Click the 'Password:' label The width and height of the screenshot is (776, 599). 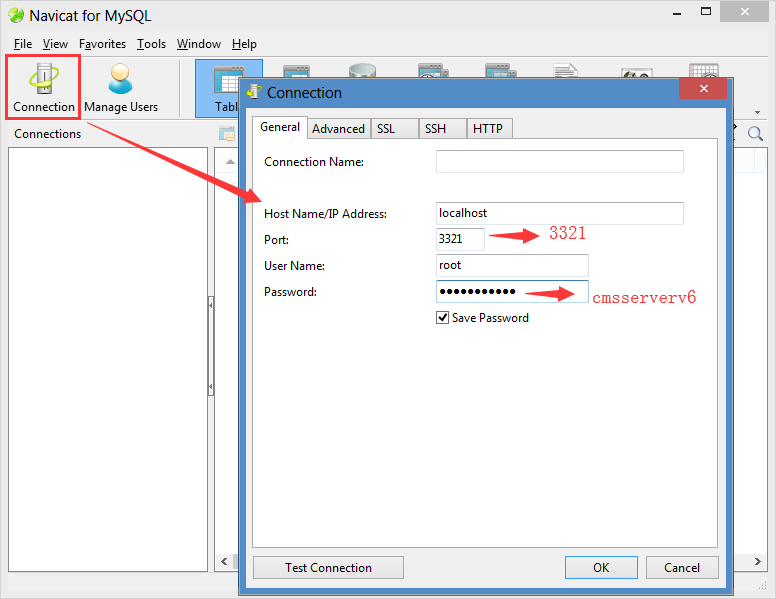[290, 292]
